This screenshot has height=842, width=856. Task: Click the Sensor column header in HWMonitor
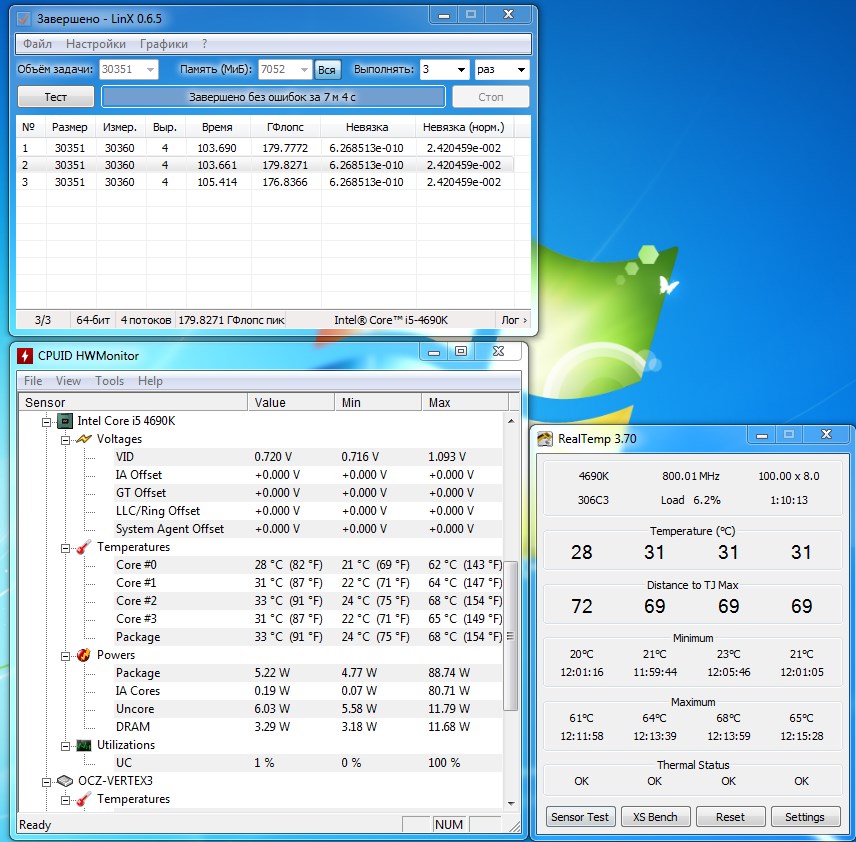(x=133, y=403)
